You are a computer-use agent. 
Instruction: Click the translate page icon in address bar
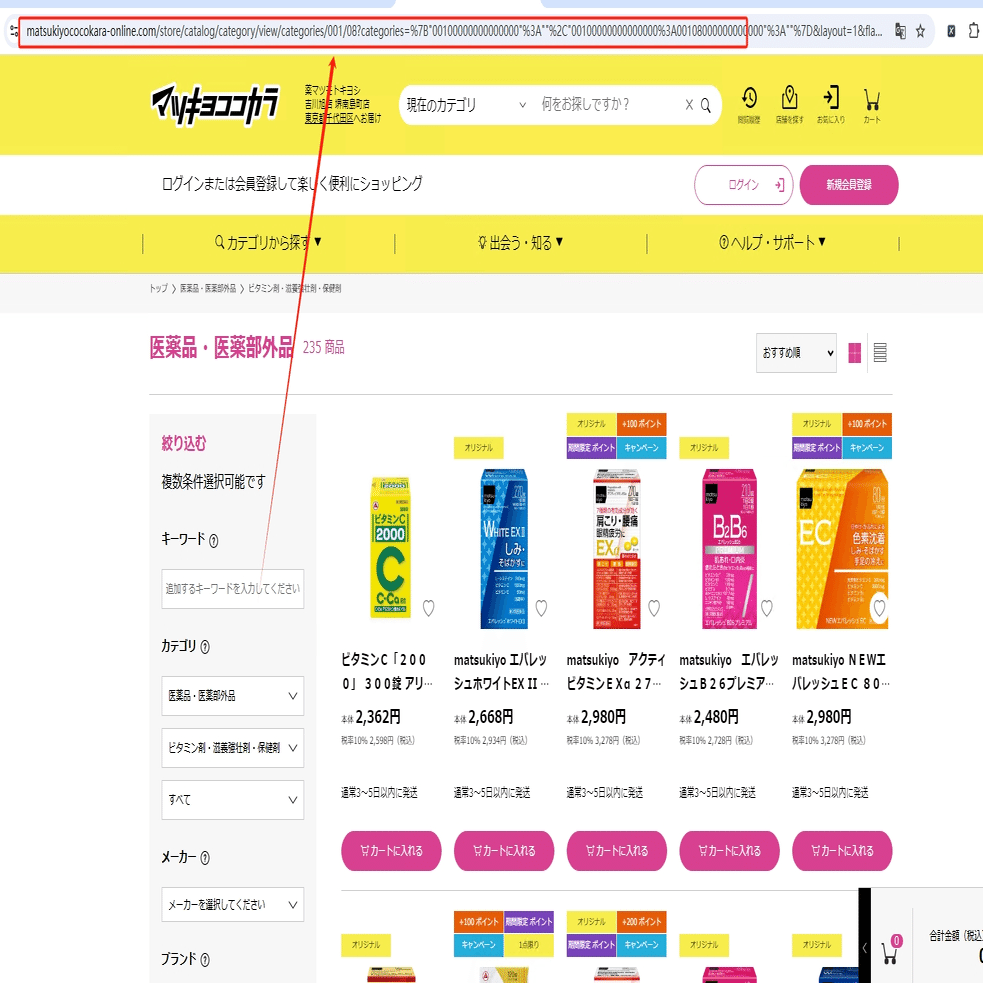coord(900,31)
